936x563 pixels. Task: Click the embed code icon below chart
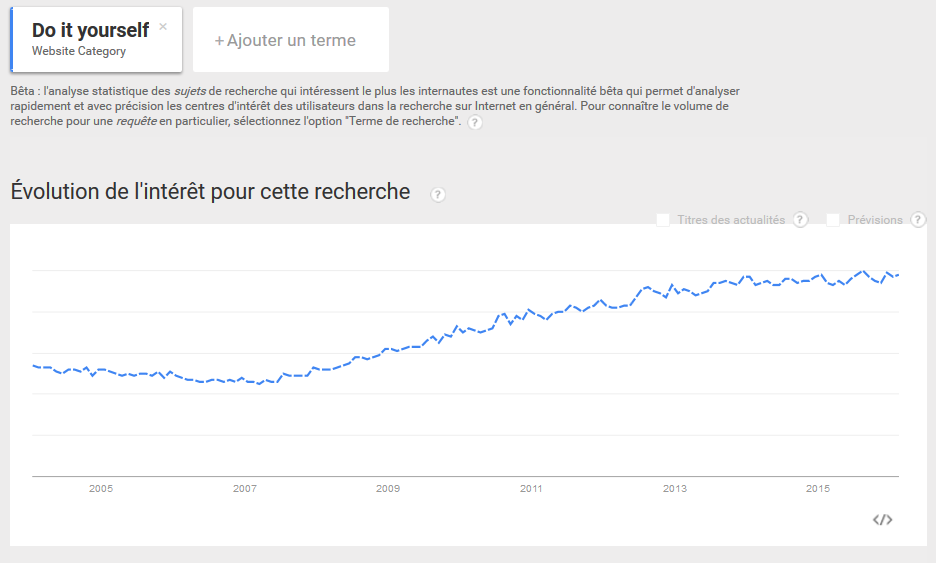882,519
